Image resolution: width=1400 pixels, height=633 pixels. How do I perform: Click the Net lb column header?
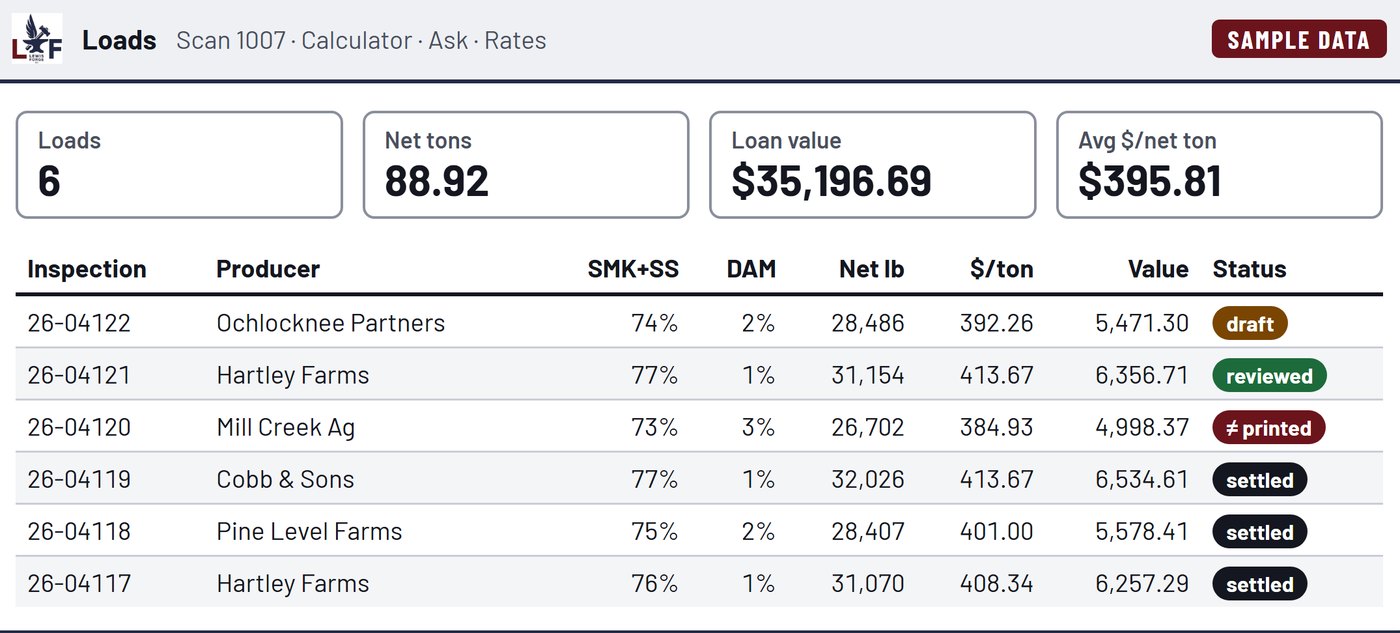click(872, 269)
